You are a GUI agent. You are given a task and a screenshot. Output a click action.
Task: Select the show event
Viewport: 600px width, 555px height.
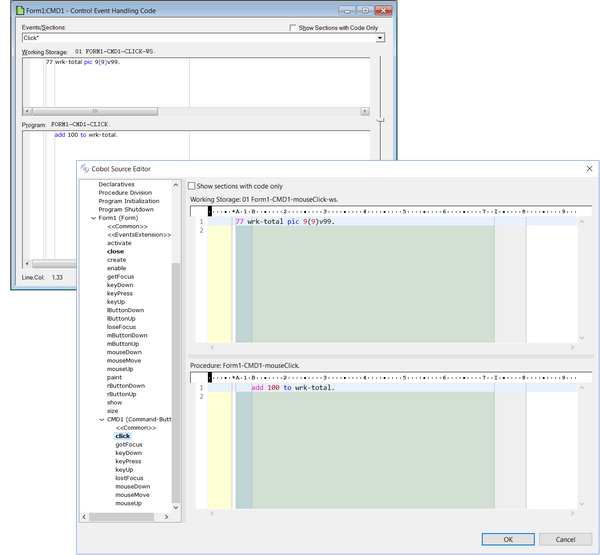(x=114, y=403)
